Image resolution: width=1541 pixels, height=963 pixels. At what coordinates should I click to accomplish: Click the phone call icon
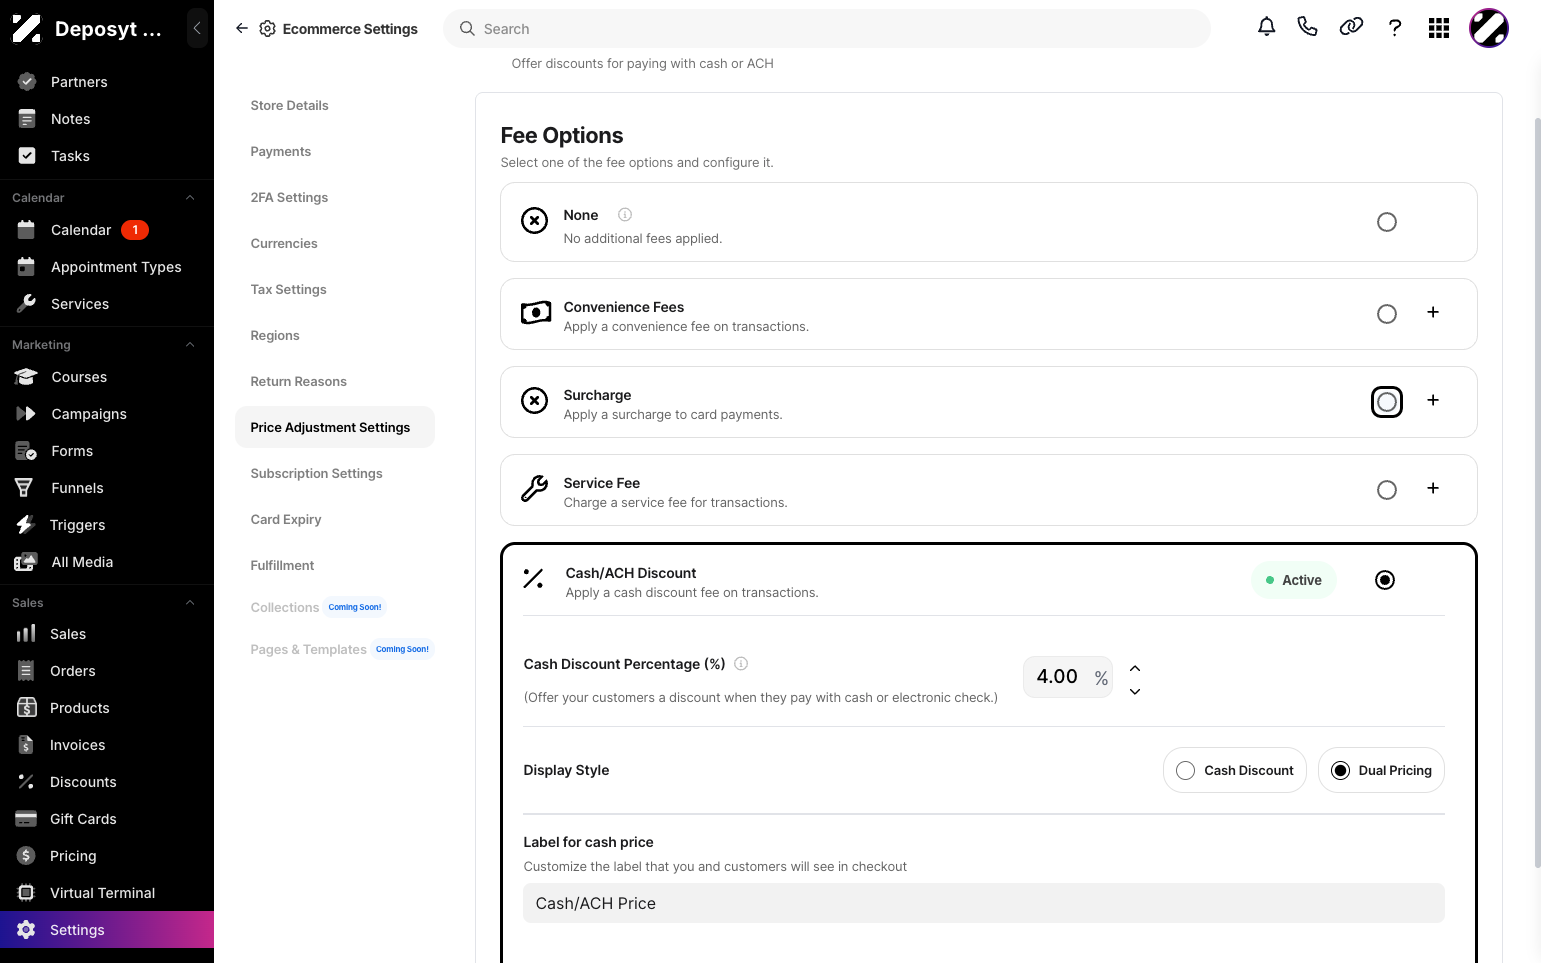(x=1307, y=27)
